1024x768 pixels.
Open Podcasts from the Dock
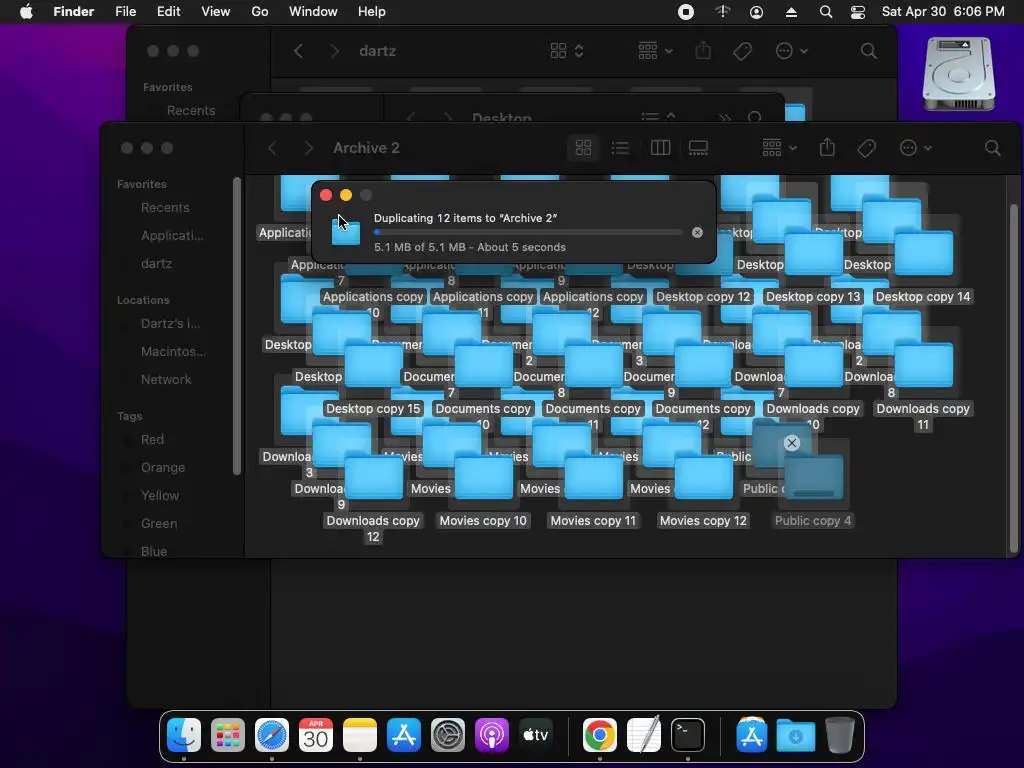point(491,735)
